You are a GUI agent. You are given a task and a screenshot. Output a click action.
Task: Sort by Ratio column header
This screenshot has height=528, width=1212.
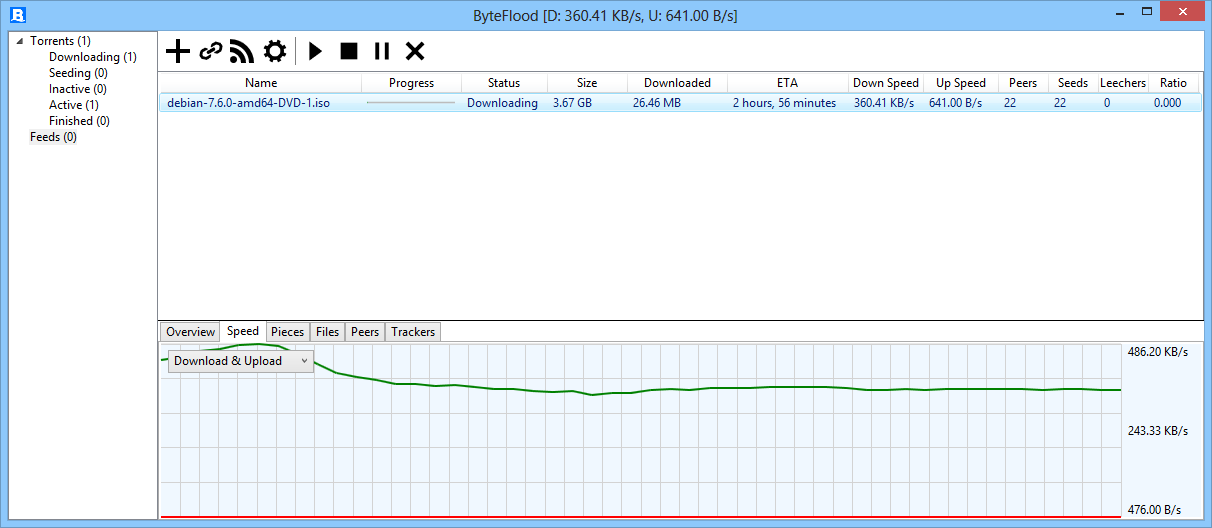coord(1174,83)
